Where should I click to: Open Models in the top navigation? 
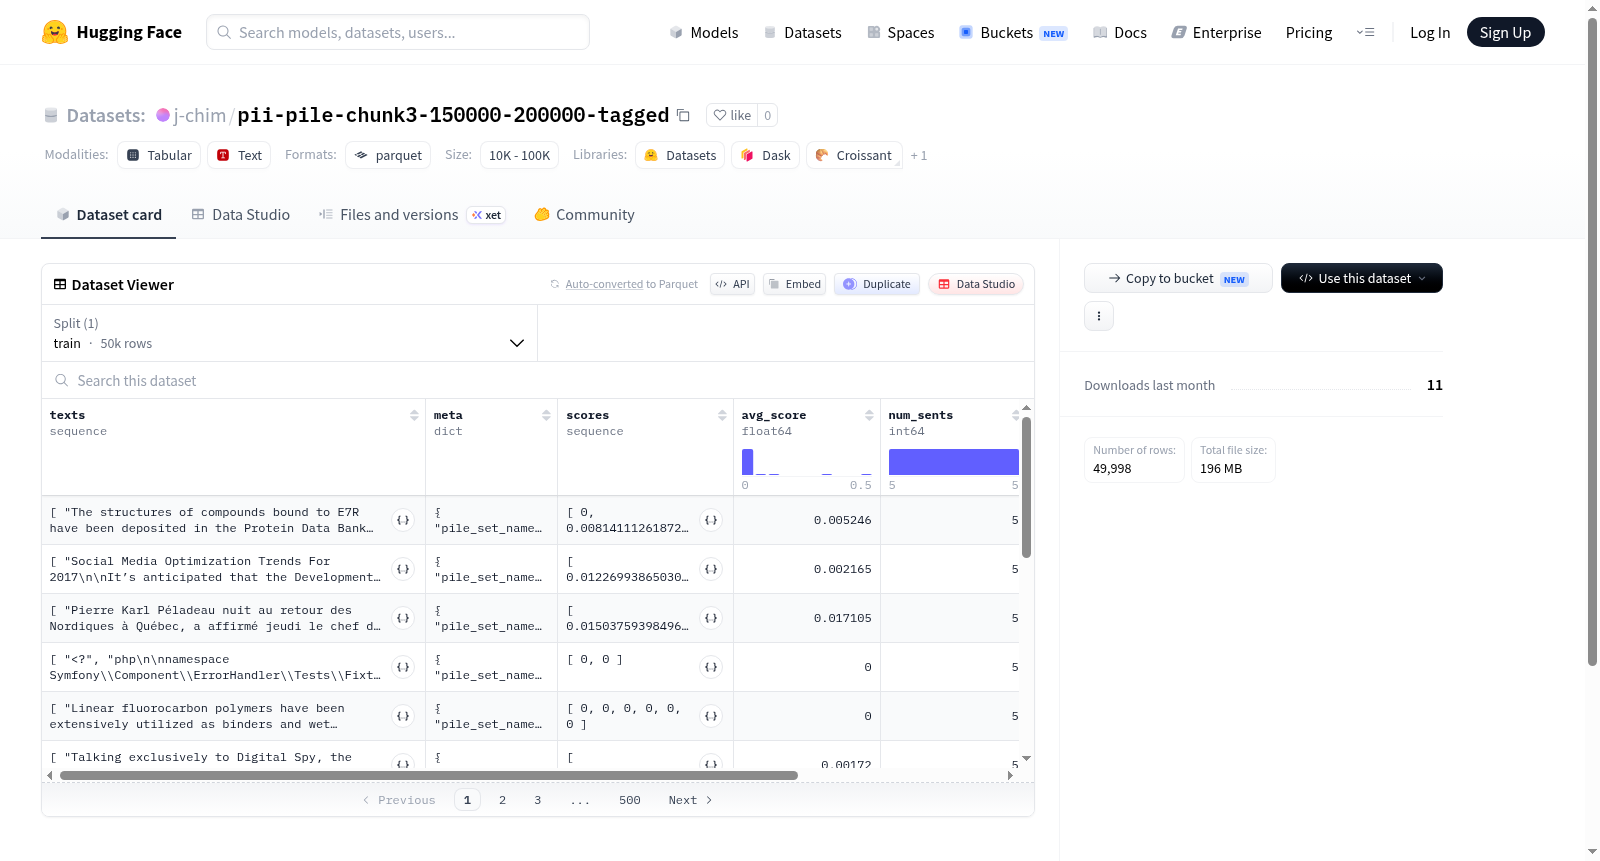(704, 32)
